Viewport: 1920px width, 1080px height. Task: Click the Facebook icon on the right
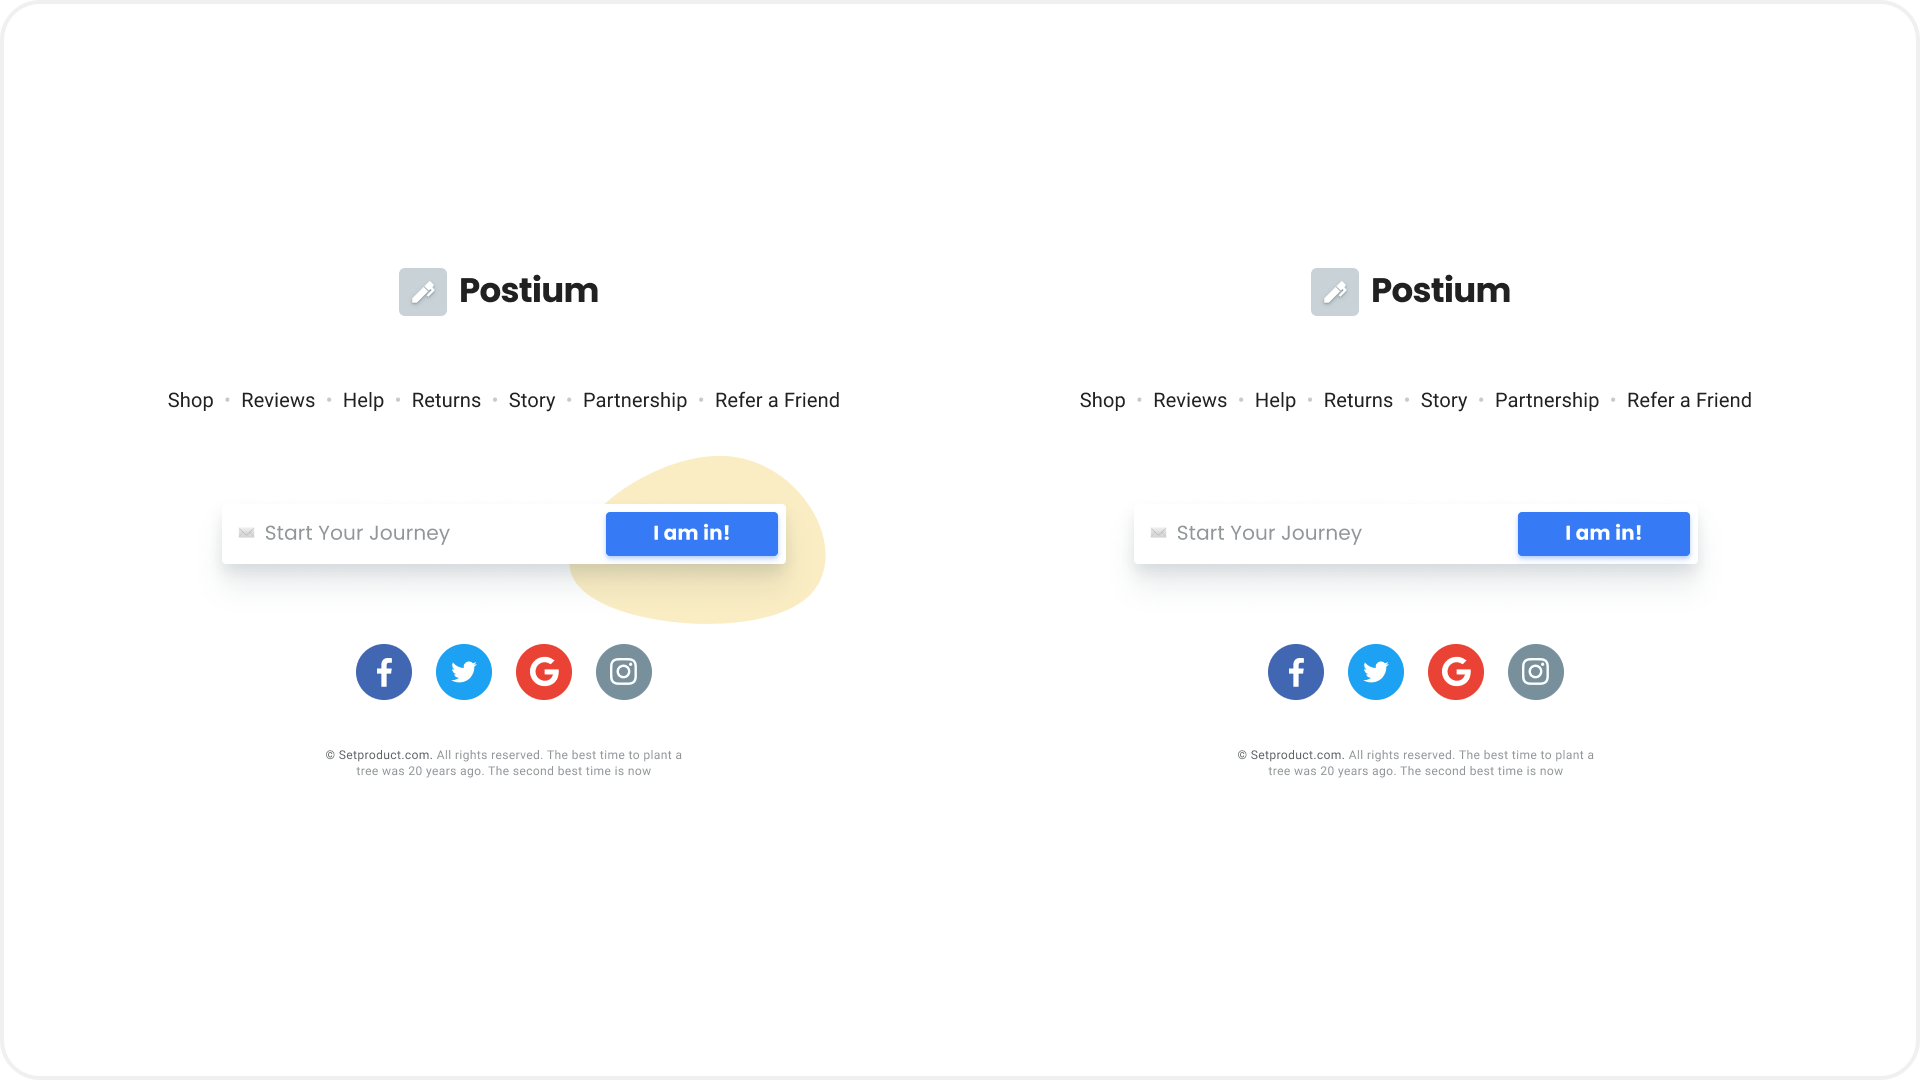1296,671
